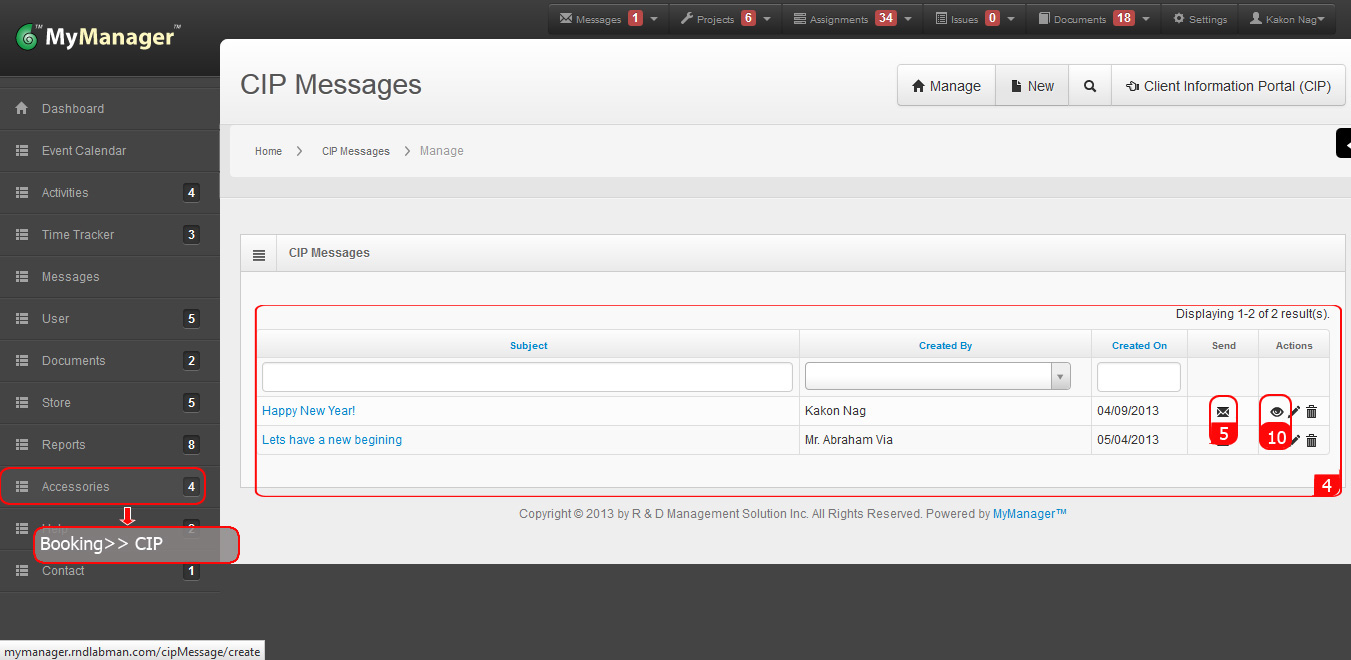Sort the table by Created On column

point(1139,346)
